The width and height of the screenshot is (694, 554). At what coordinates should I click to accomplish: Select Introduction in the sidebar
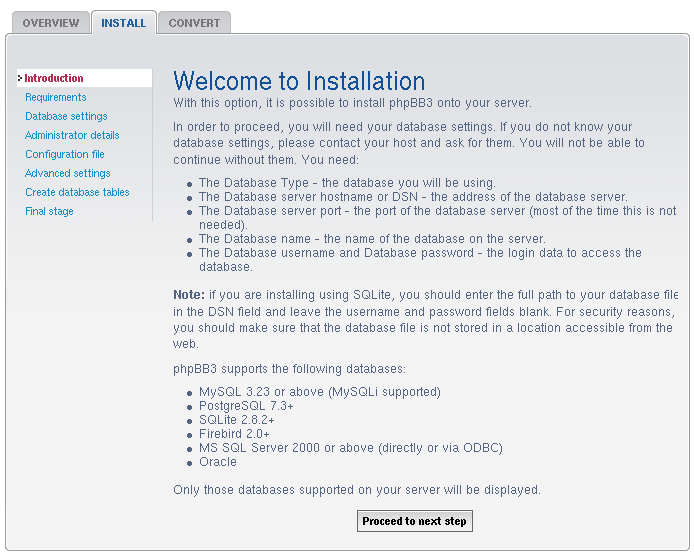click(x=54, y=78)
